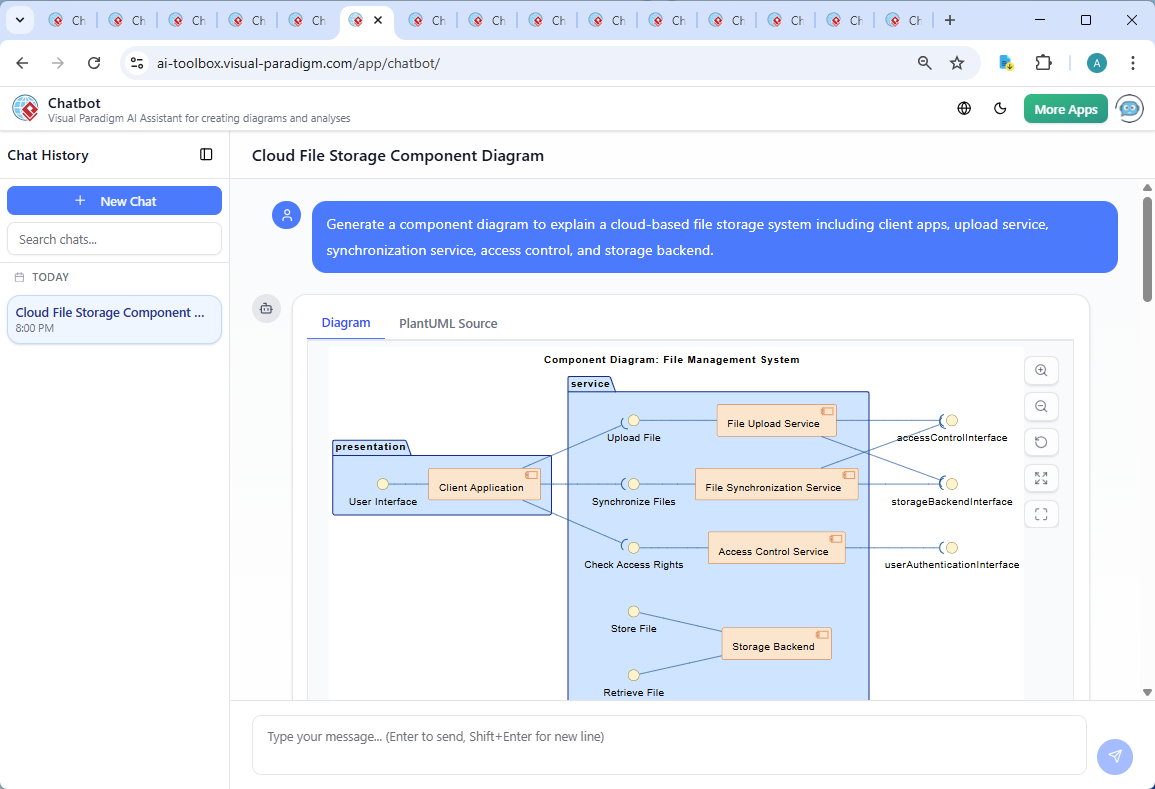
Task: Click the Search chats field
Action: [114, 238]
